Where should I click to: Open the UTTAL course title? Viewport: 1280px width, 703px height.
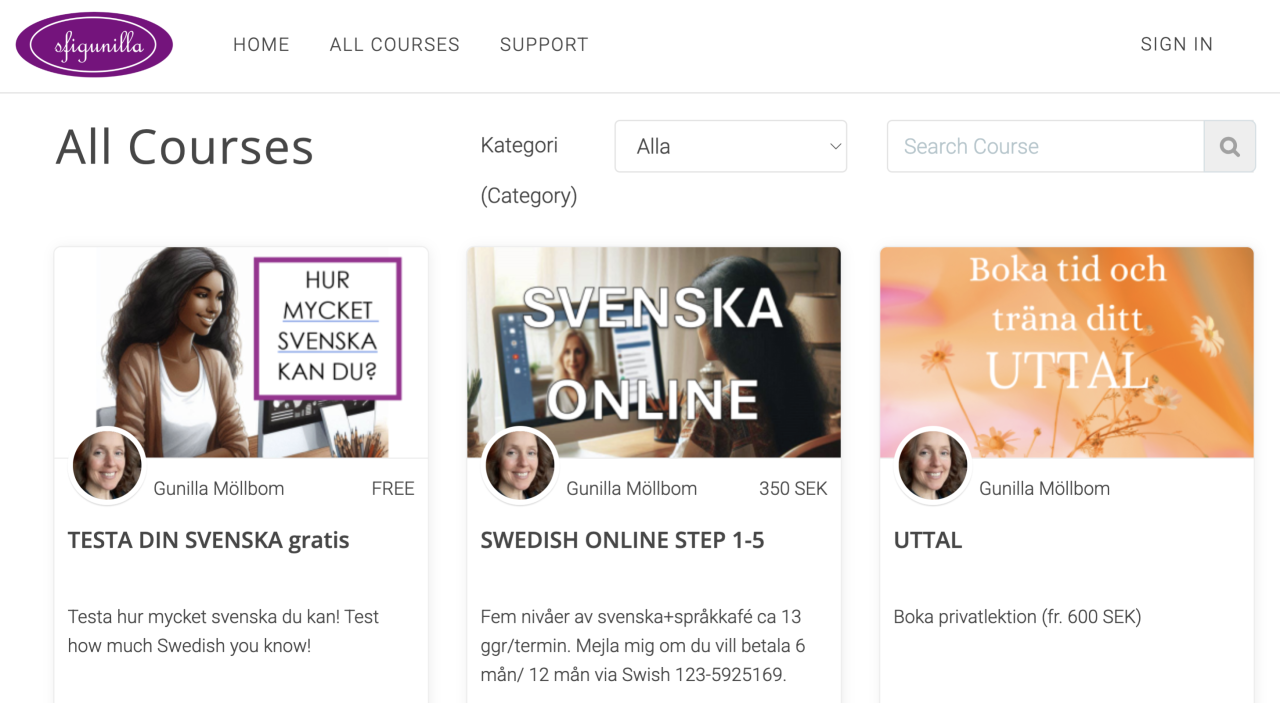(x=928, y=540)
